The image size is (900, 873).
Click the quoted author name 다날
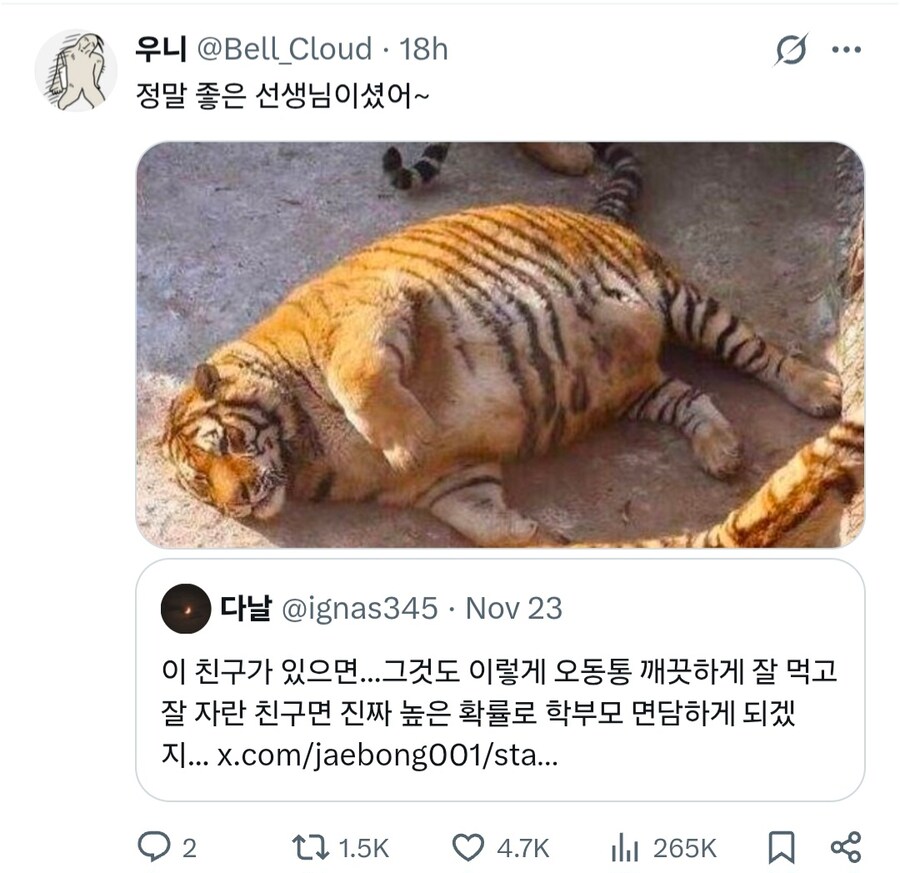pyautogui.click(x=244, y=608)
